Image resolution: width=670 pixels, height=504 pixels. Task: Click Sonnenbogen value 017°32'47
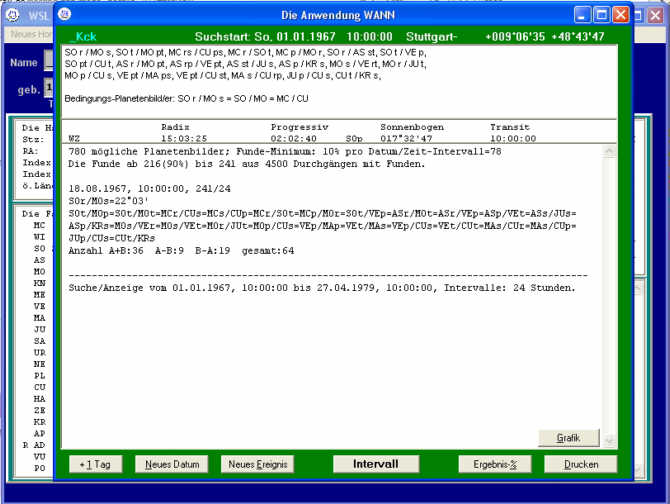click(x=406, y=138)
